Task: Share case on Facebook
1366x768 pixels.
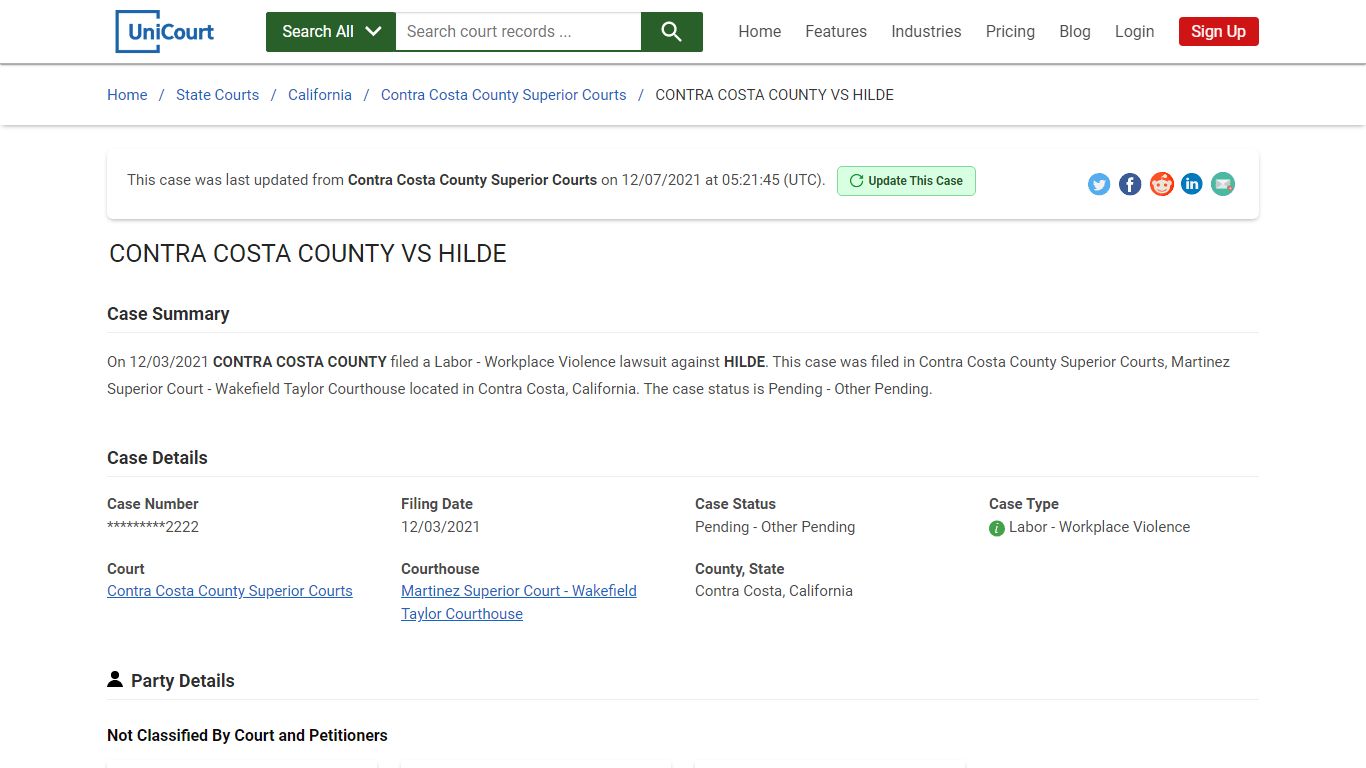Action: tap(1130, 184)
